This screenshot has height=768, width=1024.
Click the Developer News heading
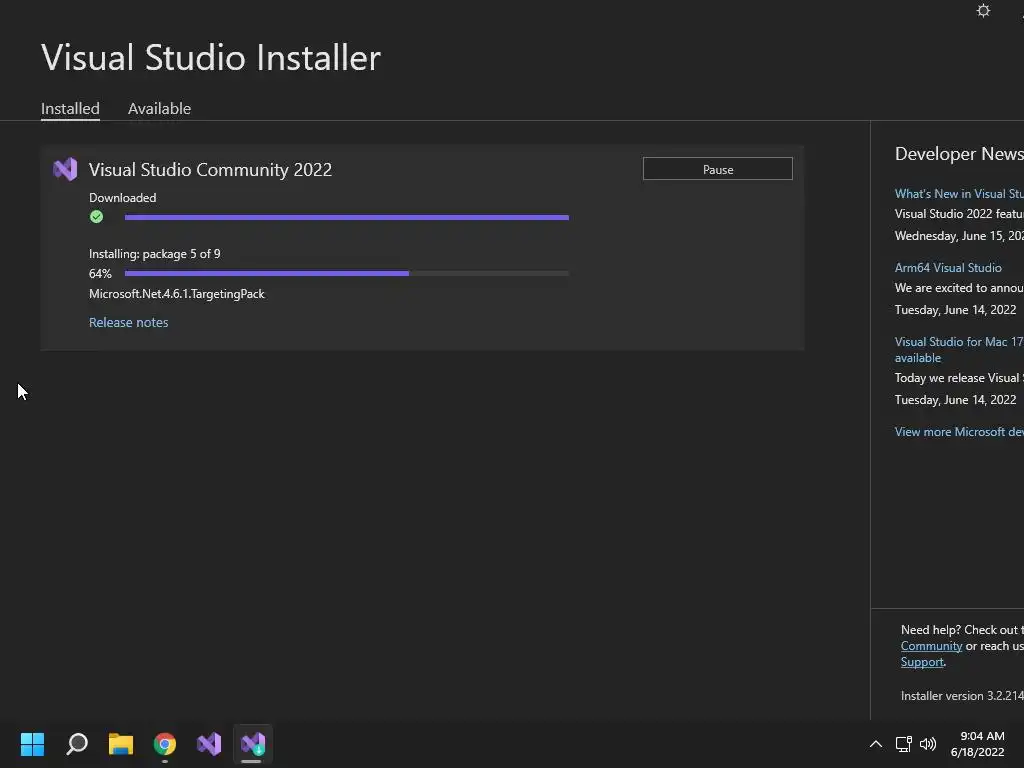coord(959,153)
